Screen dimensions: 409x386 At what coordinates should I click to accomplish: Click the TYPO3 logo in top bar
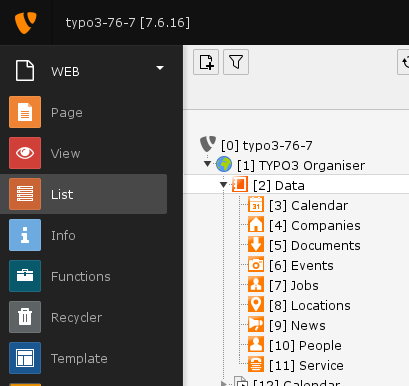click(x=25, y=22)
